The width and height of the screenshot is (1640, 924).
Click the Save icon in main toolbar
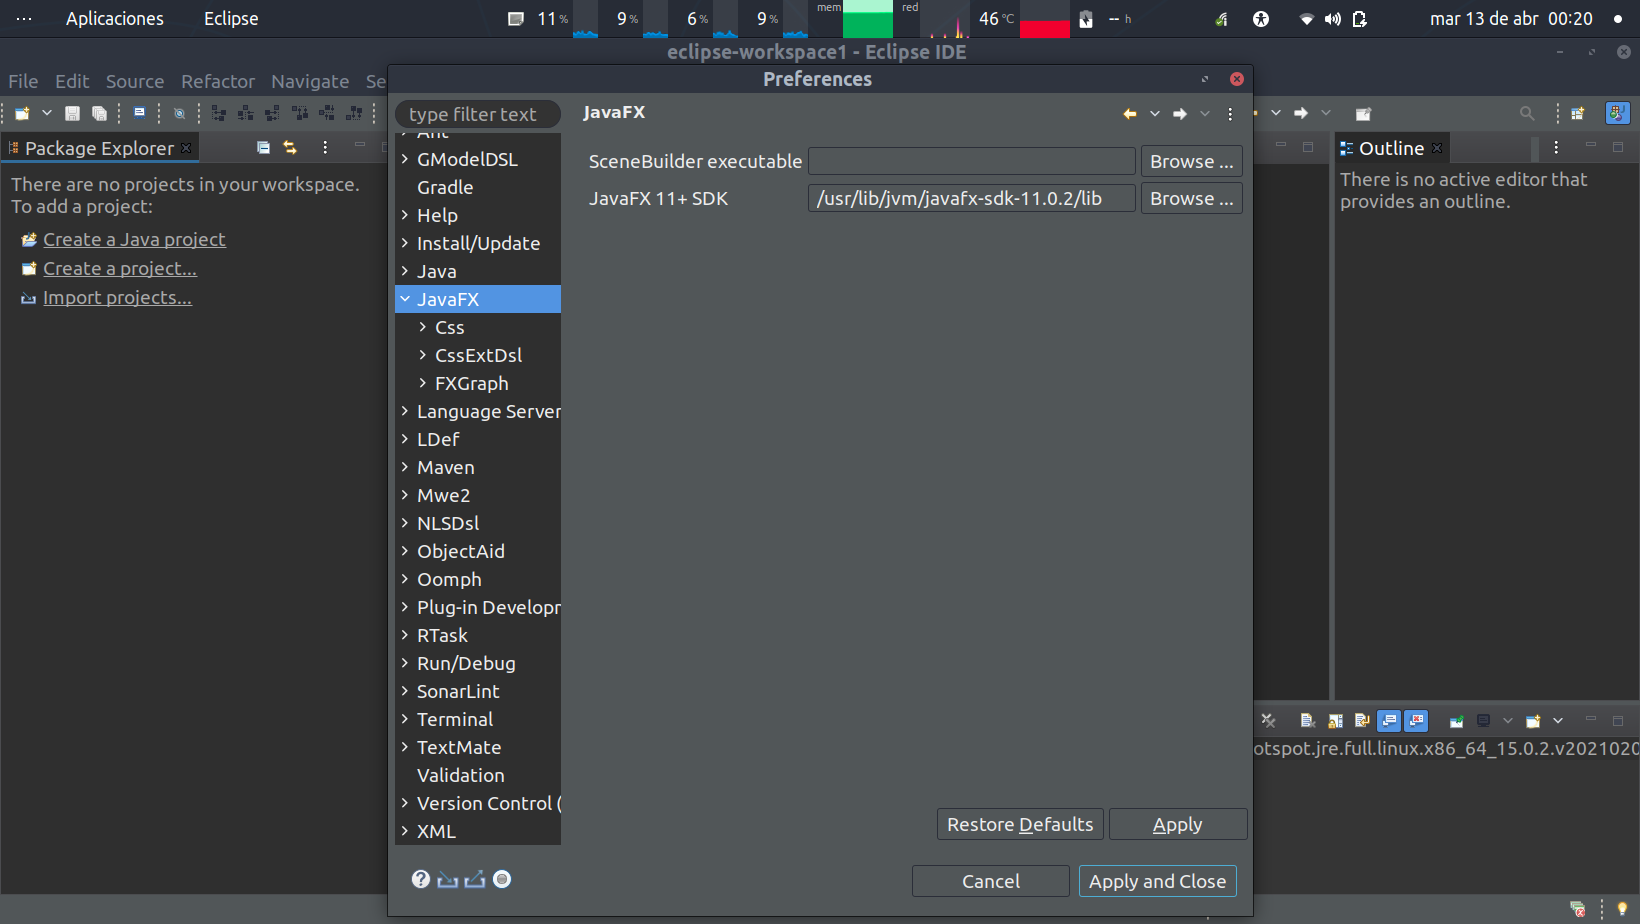coord(72,113)
